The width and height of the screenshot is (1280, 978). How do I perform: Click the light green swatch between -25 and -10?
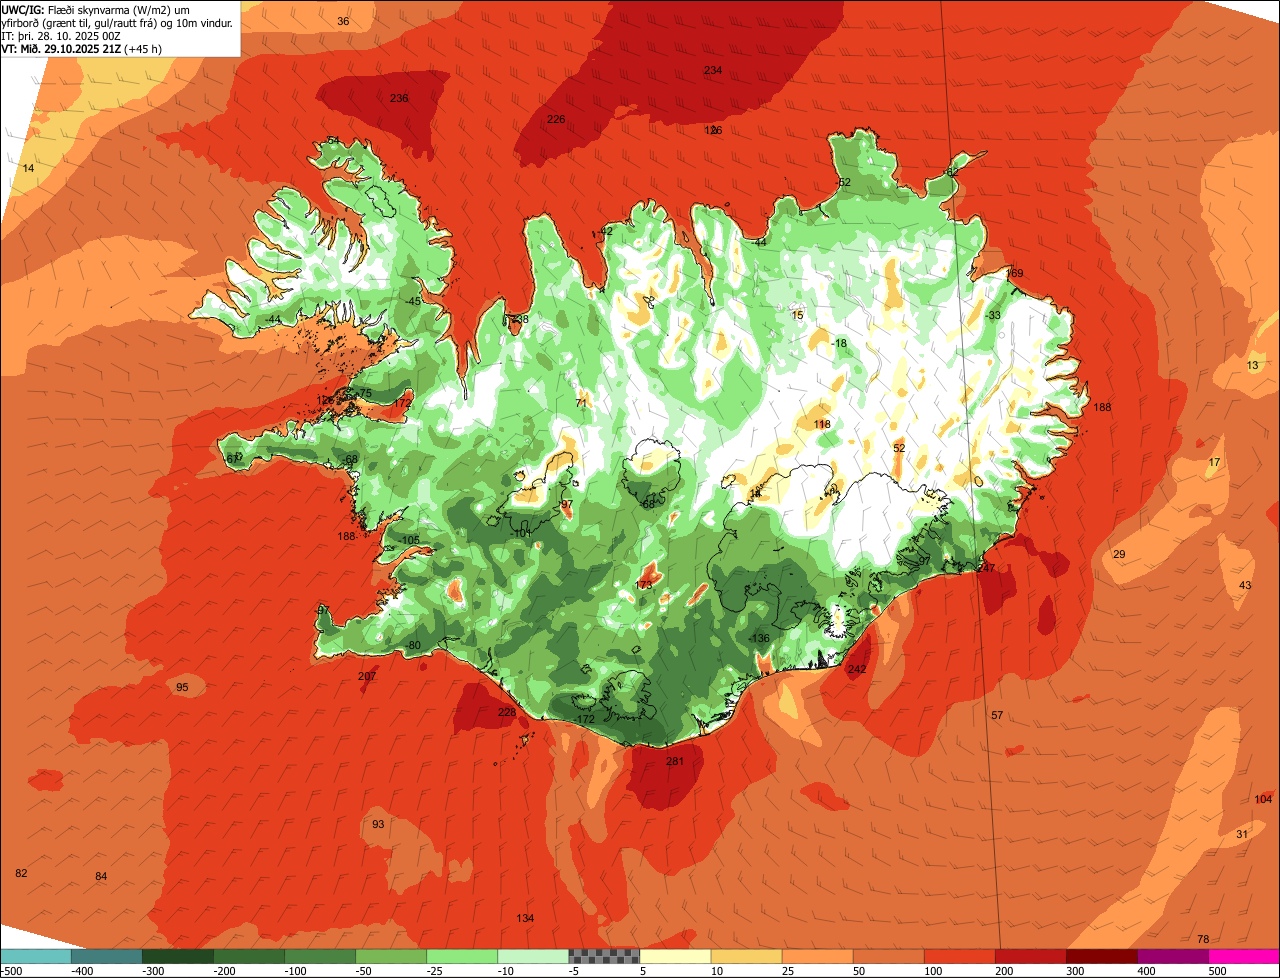coord(462,956)
